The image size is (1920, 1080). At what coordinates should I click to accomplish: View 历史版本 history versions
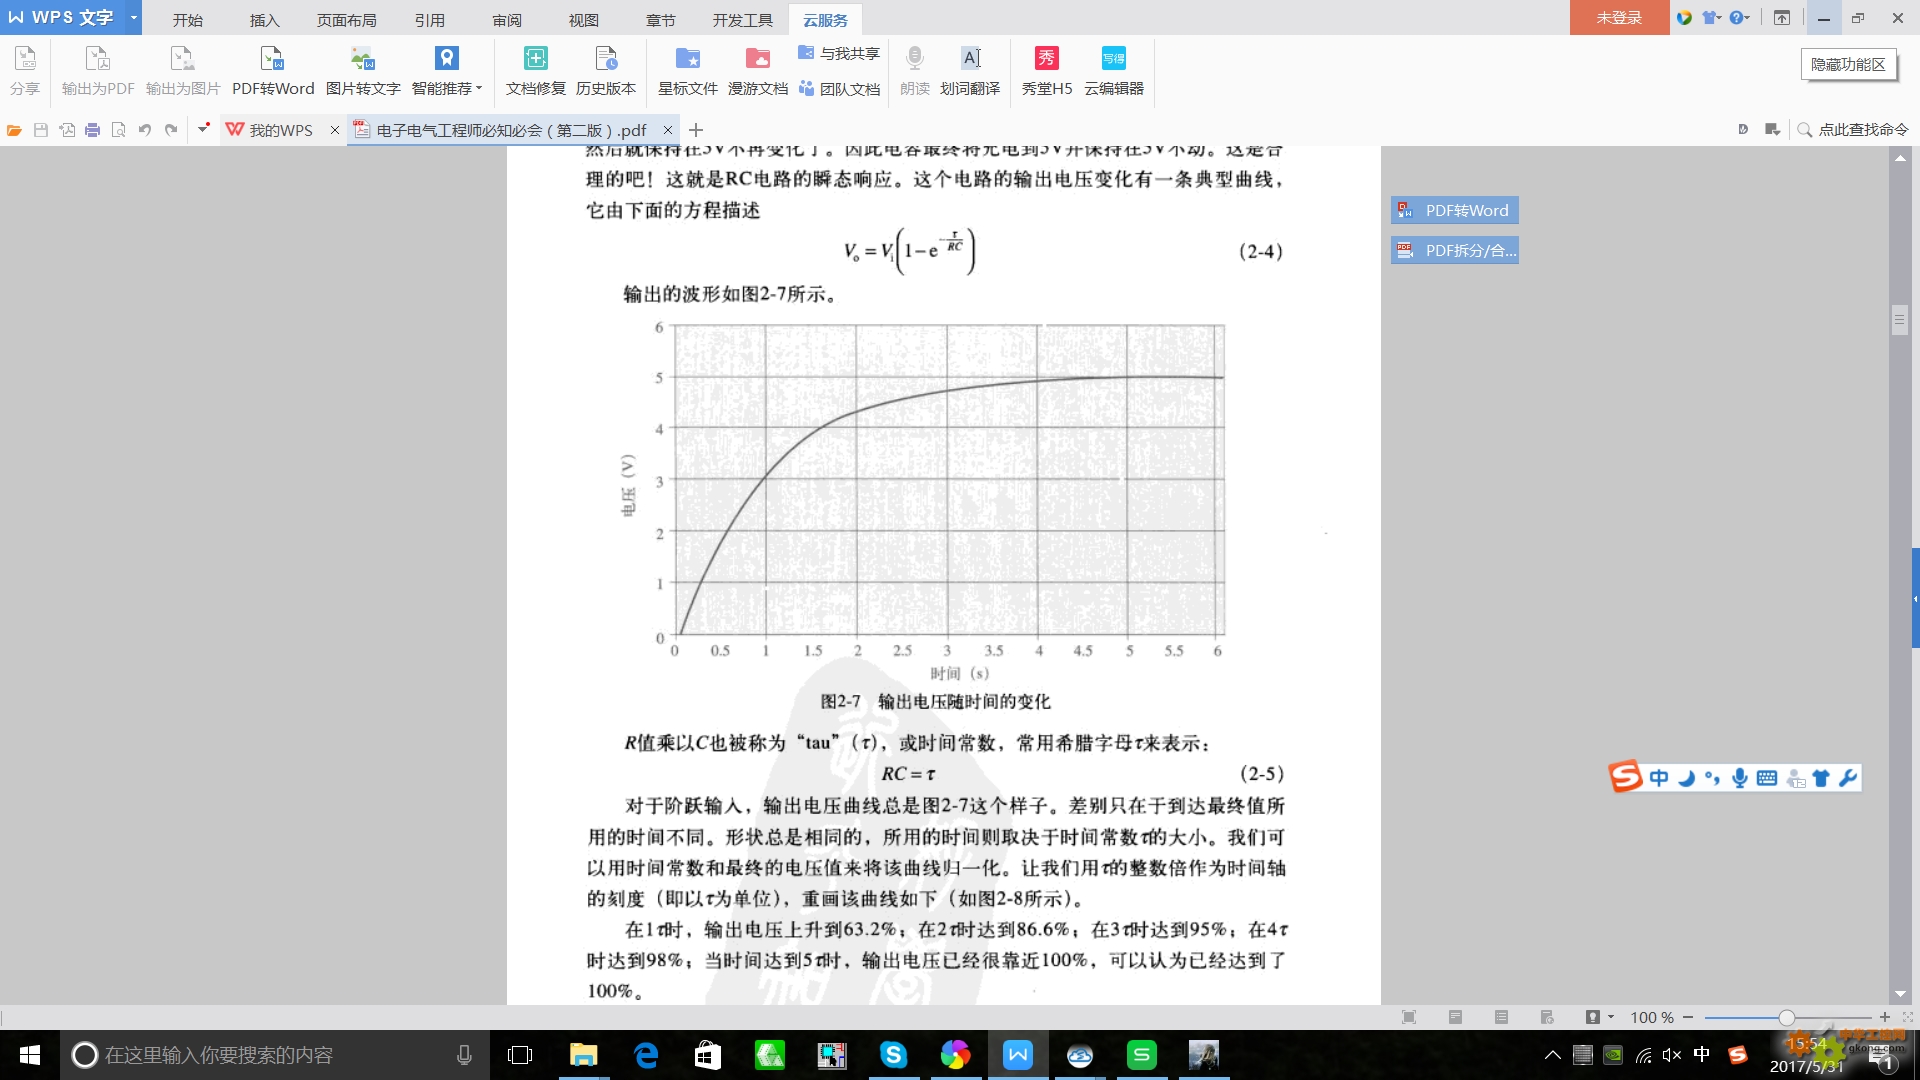(x=606, y=70)
